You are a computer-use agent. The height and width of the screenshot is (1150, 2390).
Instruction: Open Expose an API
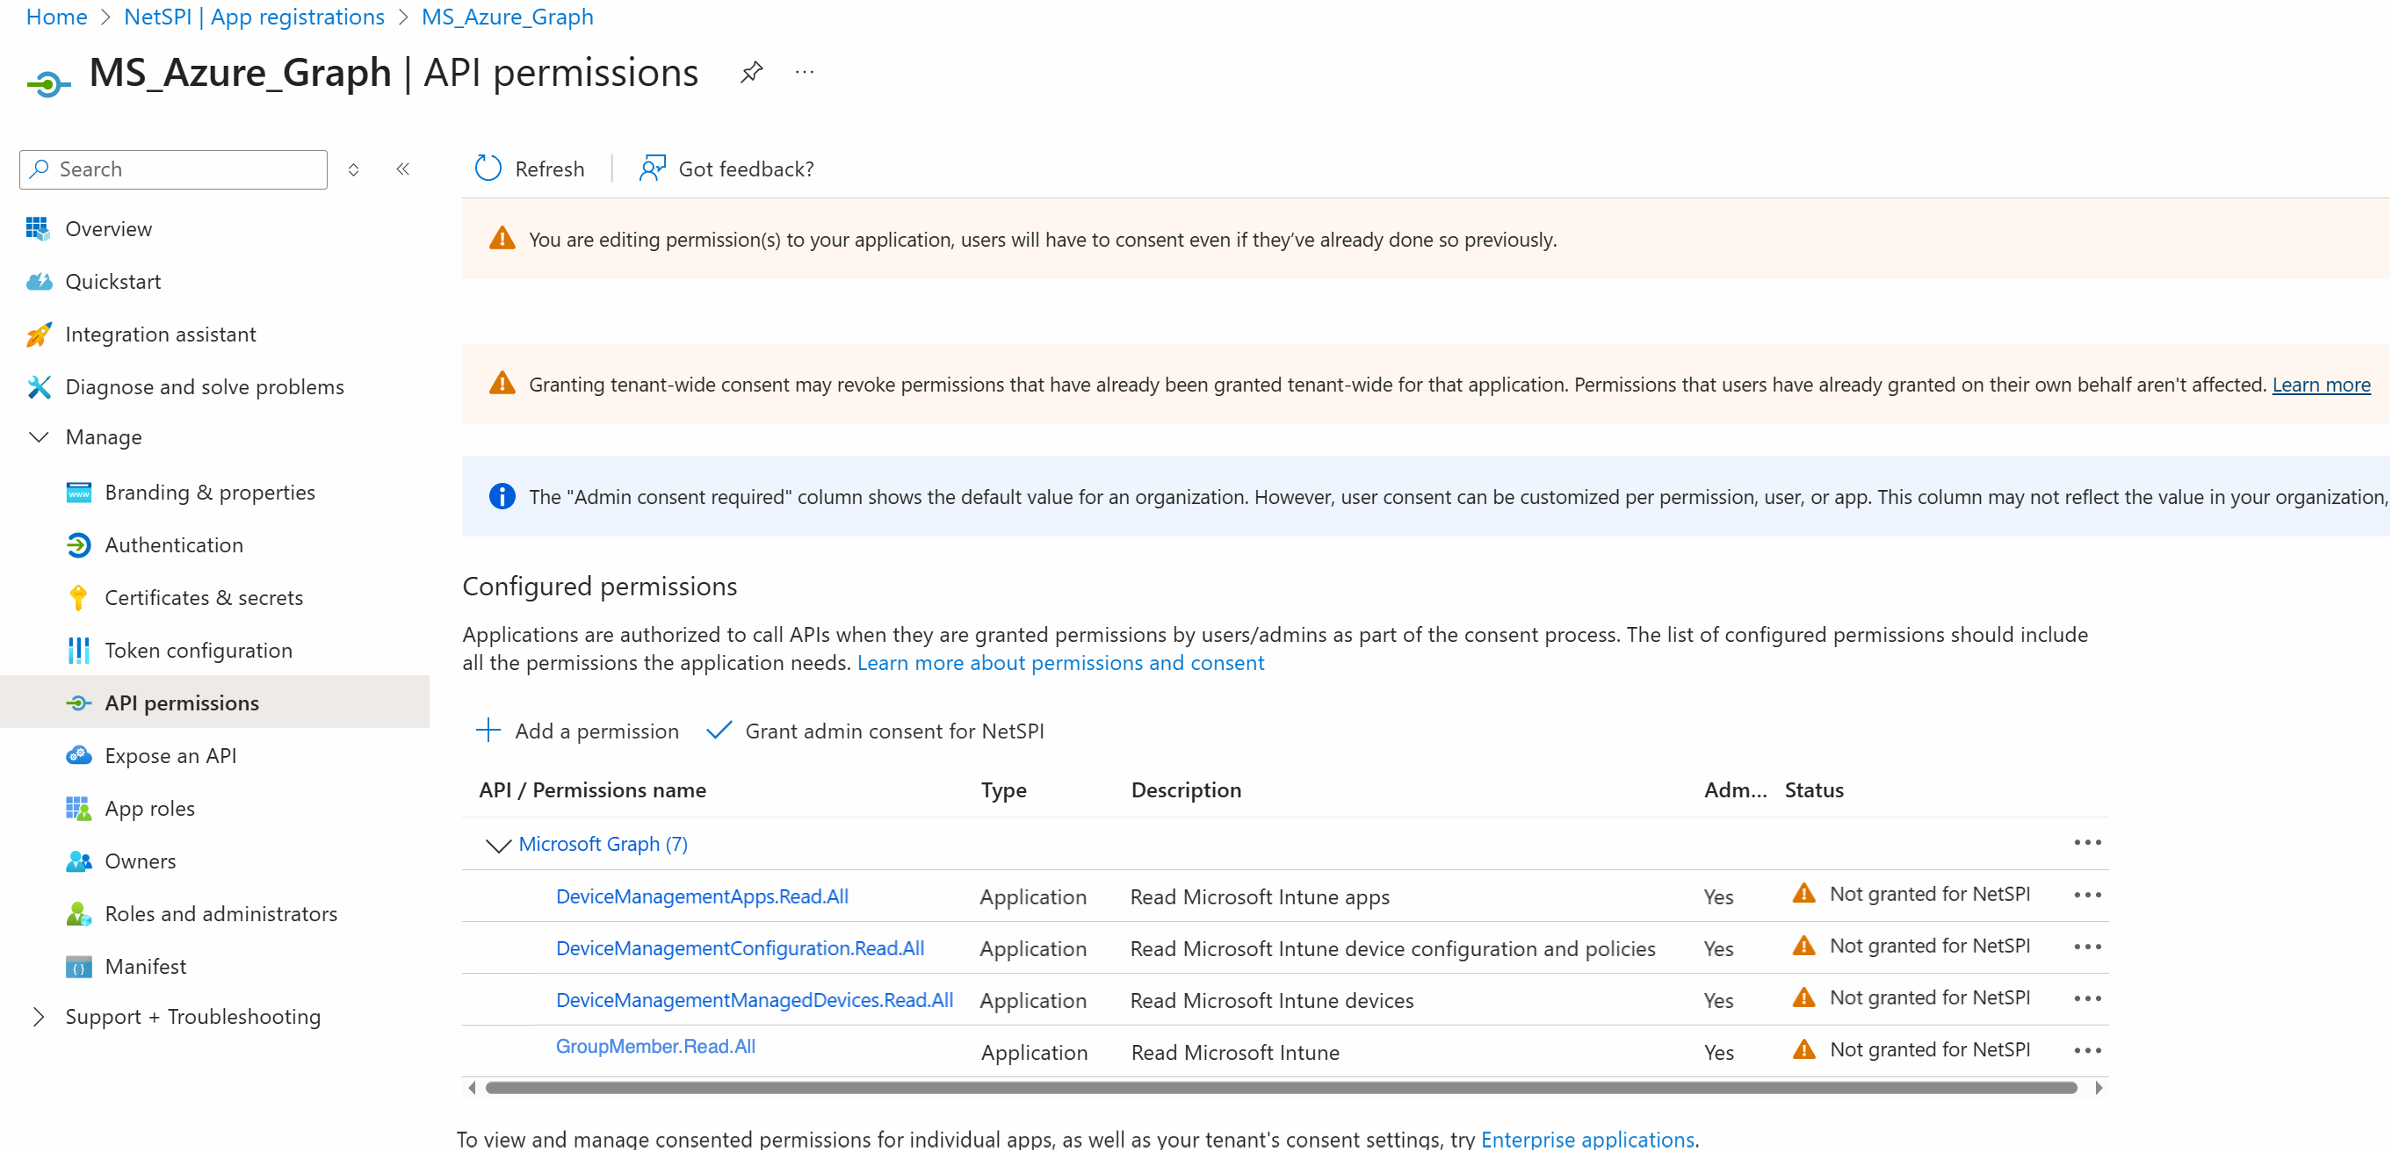170,756
